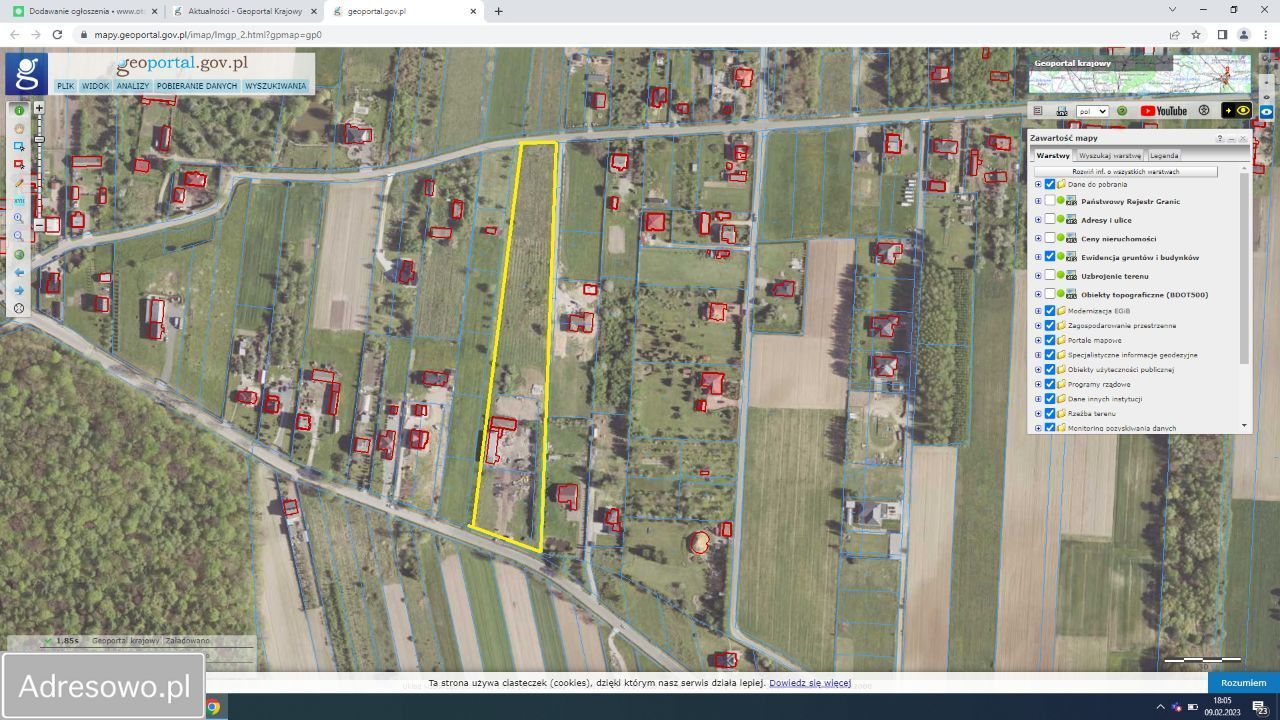Activate the blue rectangle selection tool
The width and height of the screenshot is (1280, 720).
pos(19,146)
